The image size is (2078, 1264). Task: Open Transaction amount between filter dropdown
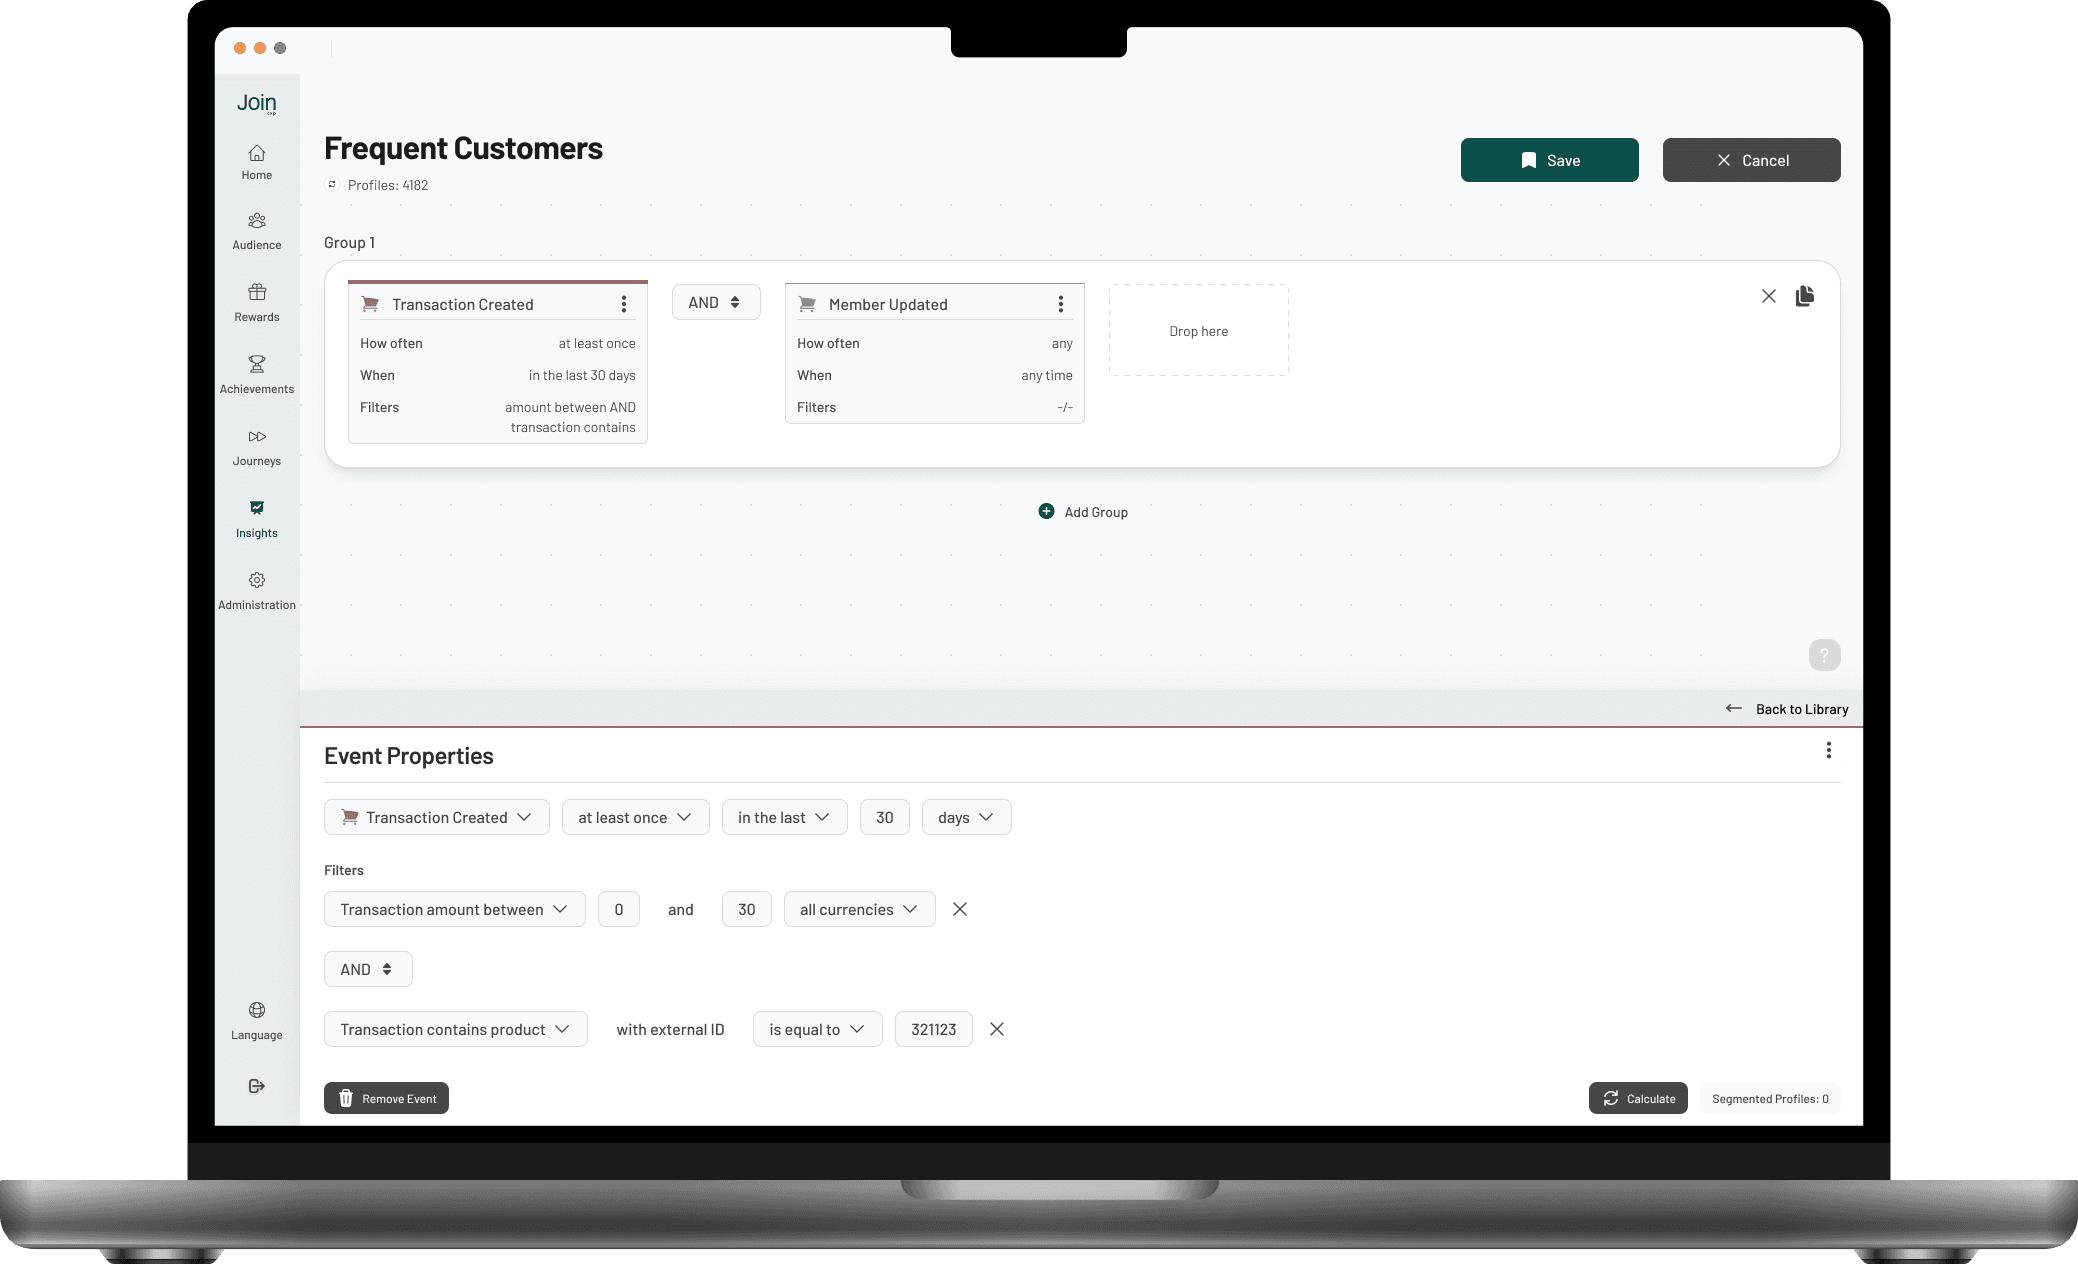(x=455, y=909)
